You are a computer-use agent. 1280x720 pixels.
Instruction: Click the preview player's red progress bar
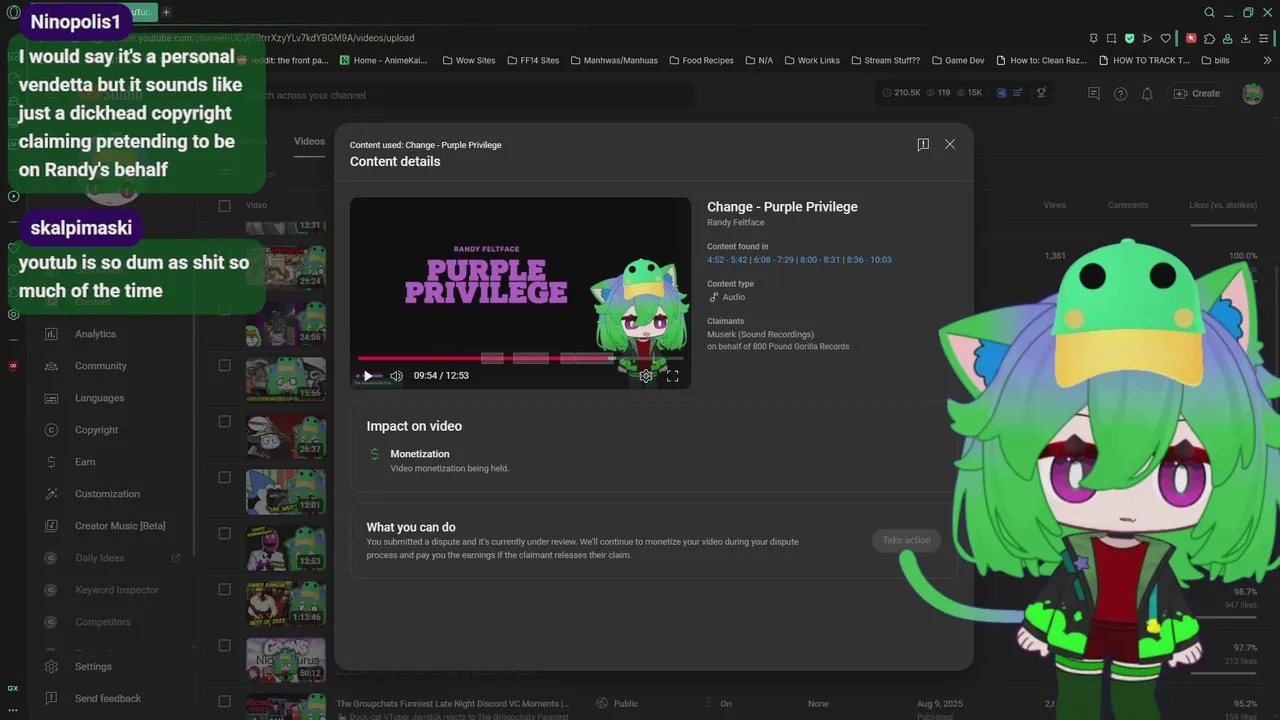click(x=485, y=358)
